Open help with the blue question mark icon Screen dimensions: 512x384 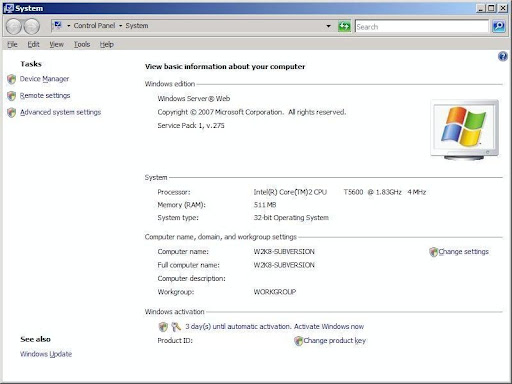(x=503, y=56)
